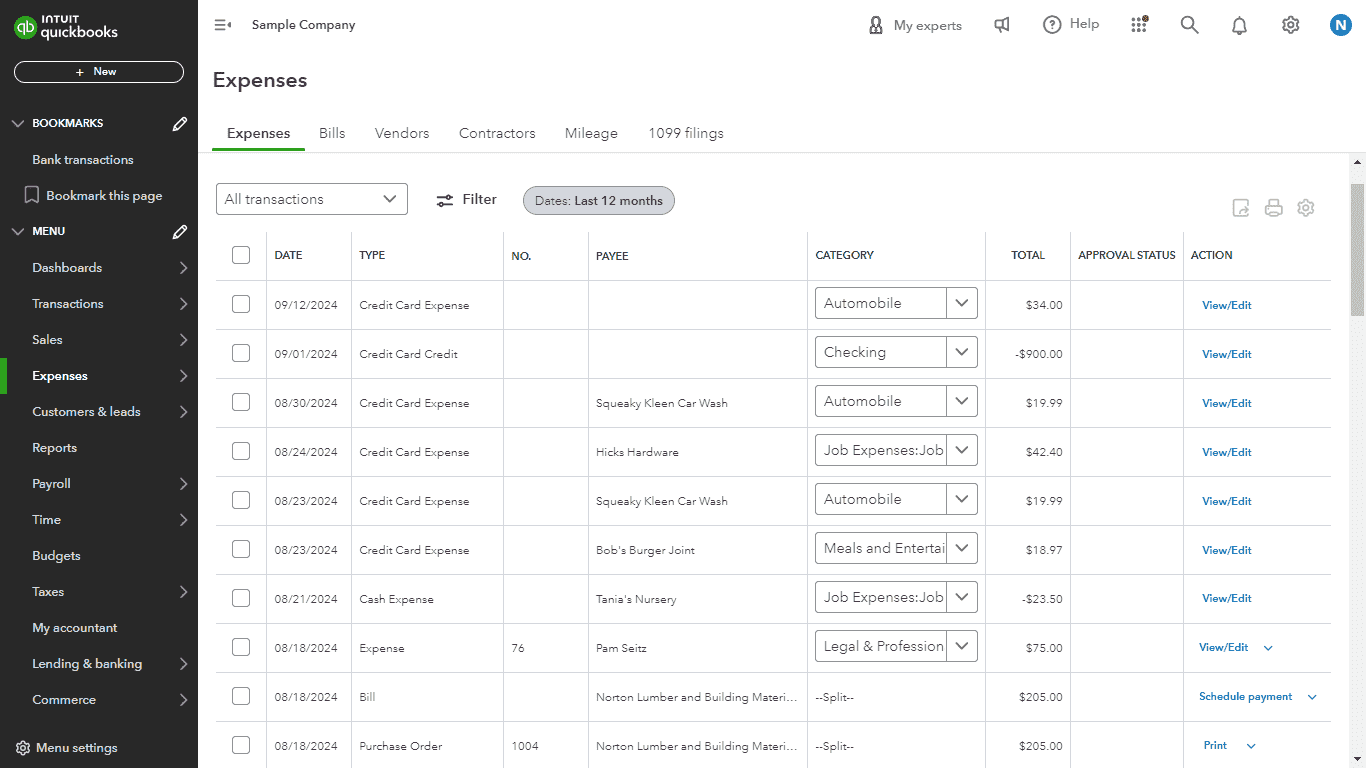Open the table settings gear icon
Screen dimensions: 1366x768
(1306, 208)
